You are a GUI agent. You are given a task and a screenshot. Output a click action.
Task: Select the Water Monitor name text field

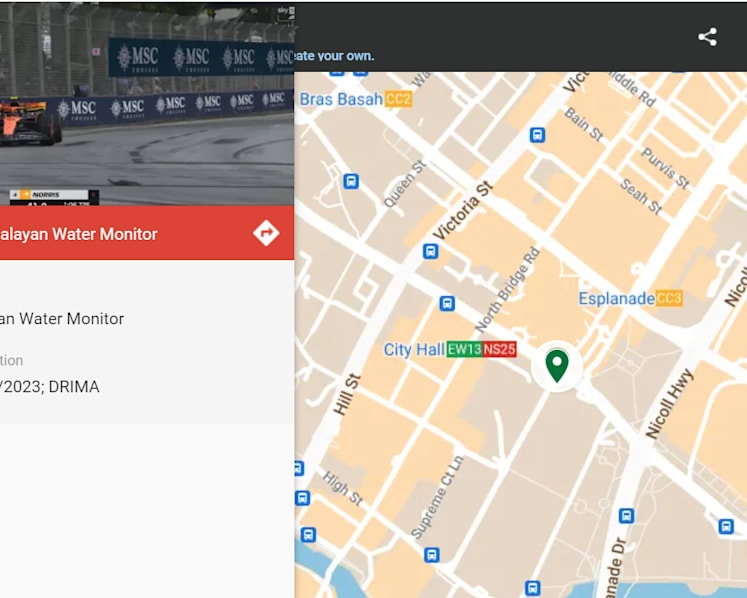coord(62,318)
